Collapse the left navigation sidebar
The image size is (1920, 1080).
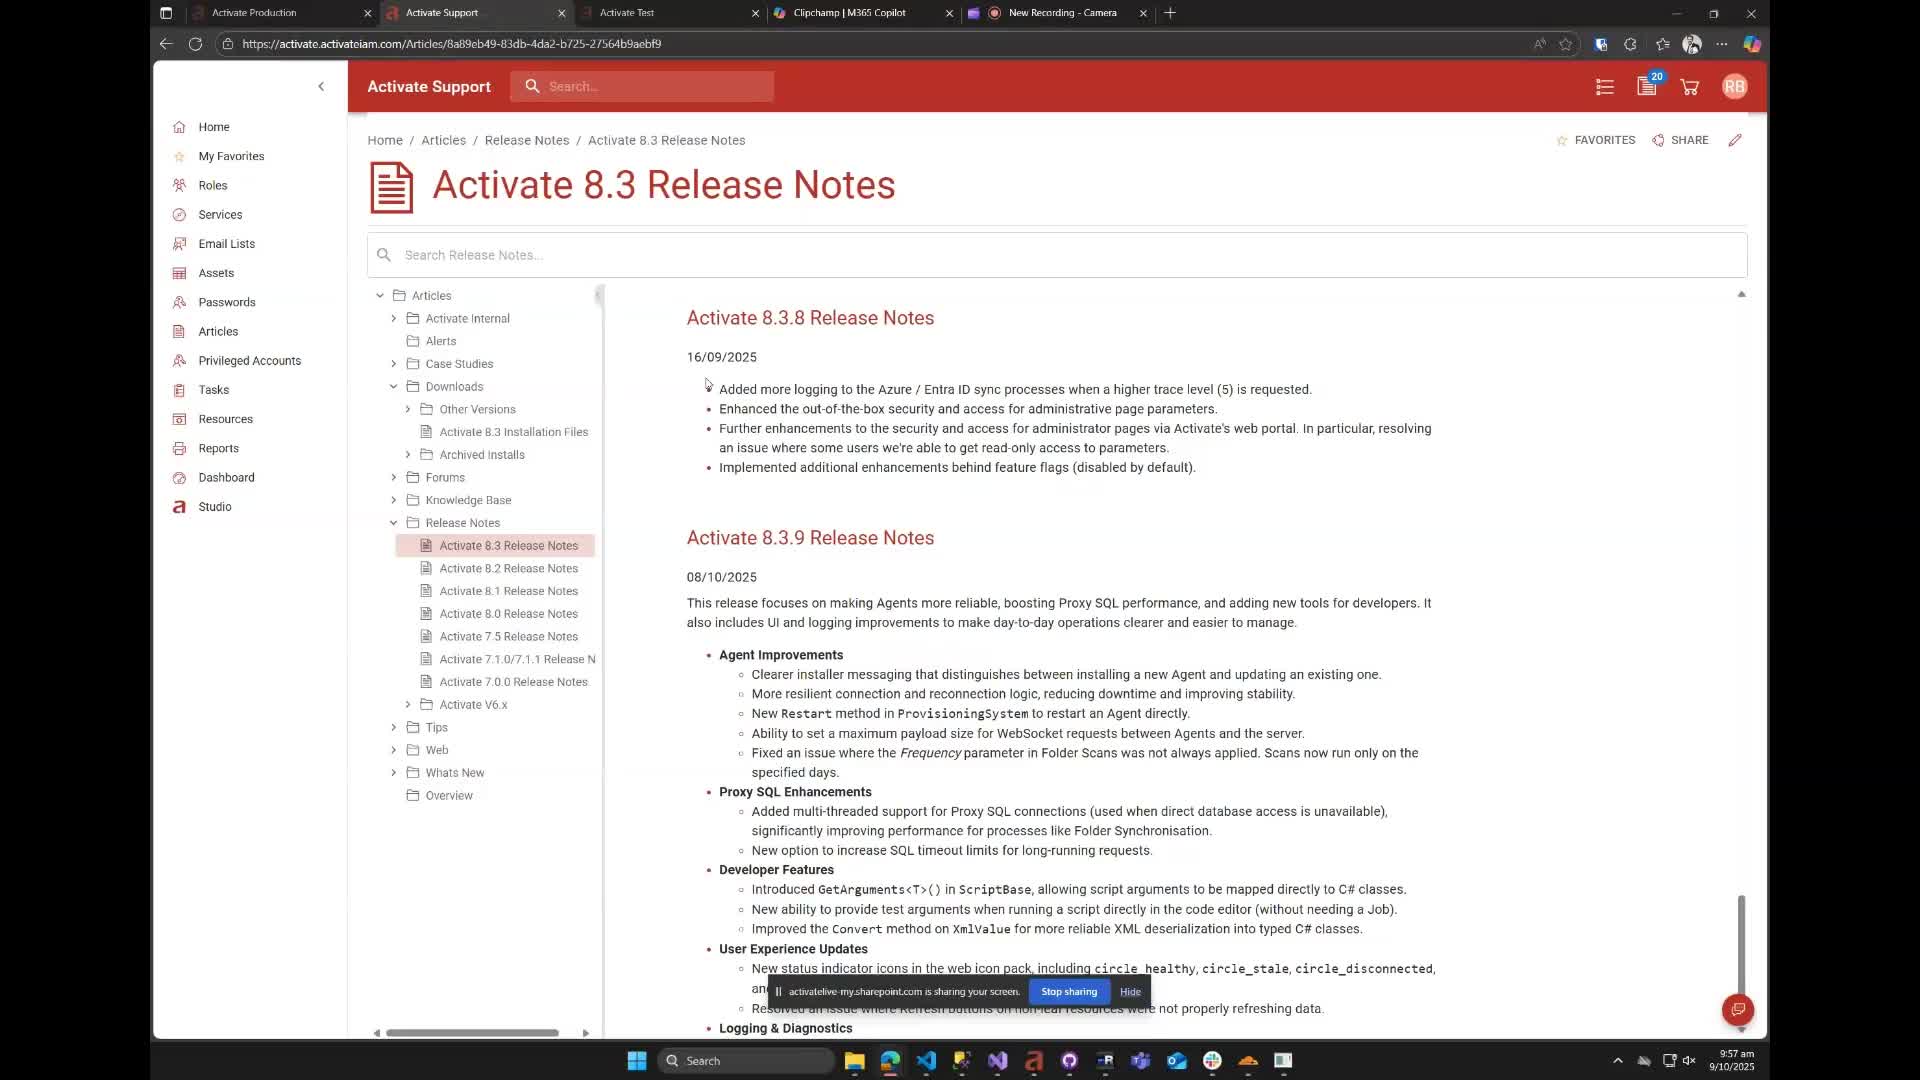click(321, 87)
